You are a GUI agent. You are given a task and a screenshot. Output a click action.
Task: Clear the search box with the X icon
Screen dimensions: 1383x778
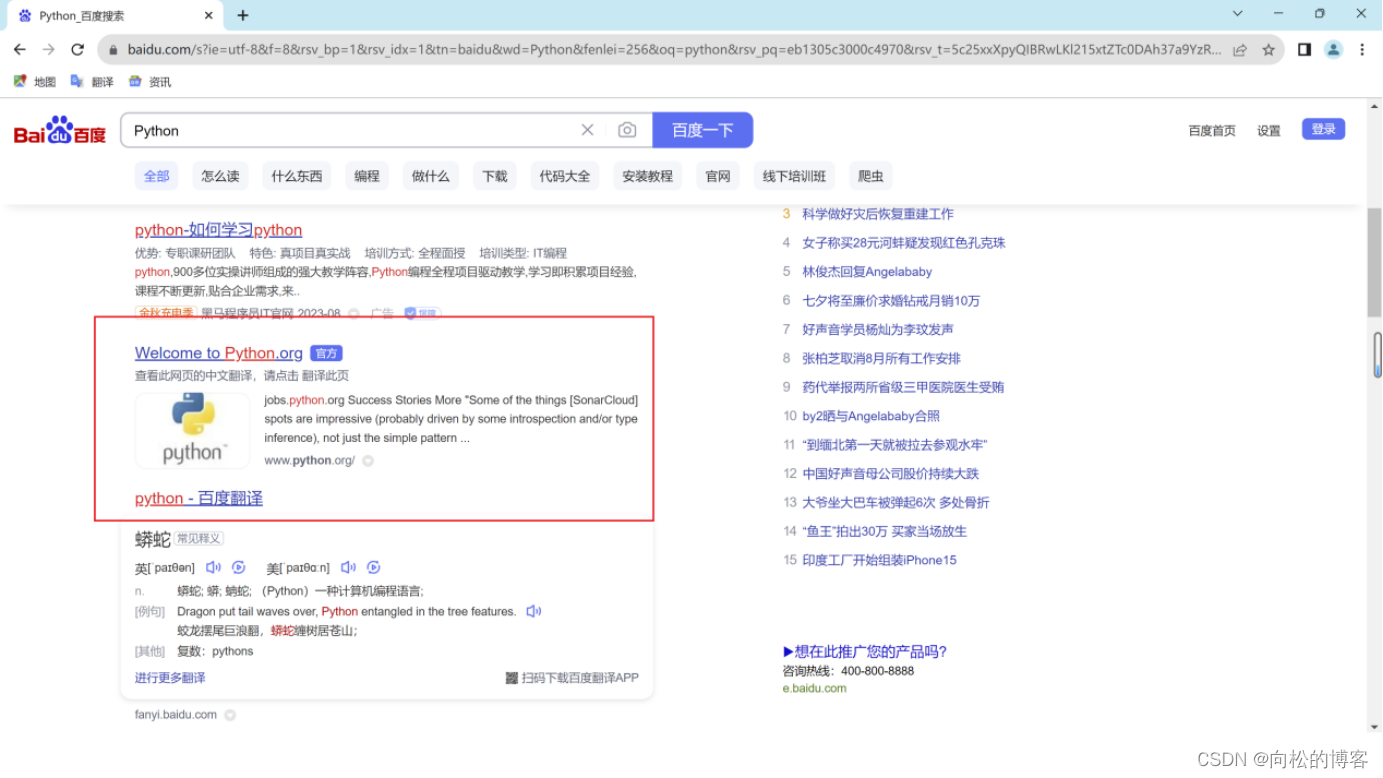click(588, 130)
